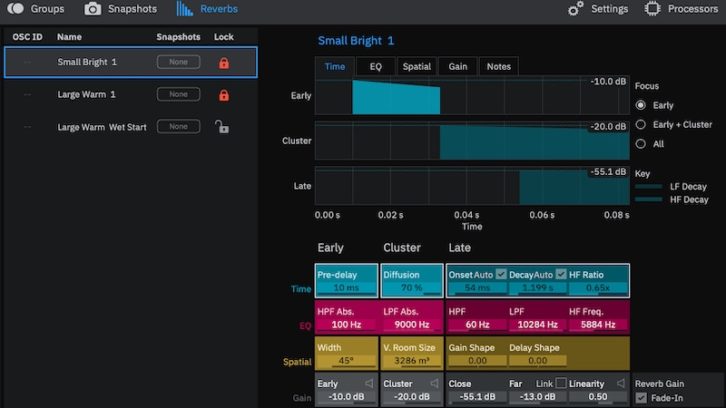Screen dimensions: 726x408
Task: Unlock the Small Bright 1 reverb
Action: tap(224, 63)
